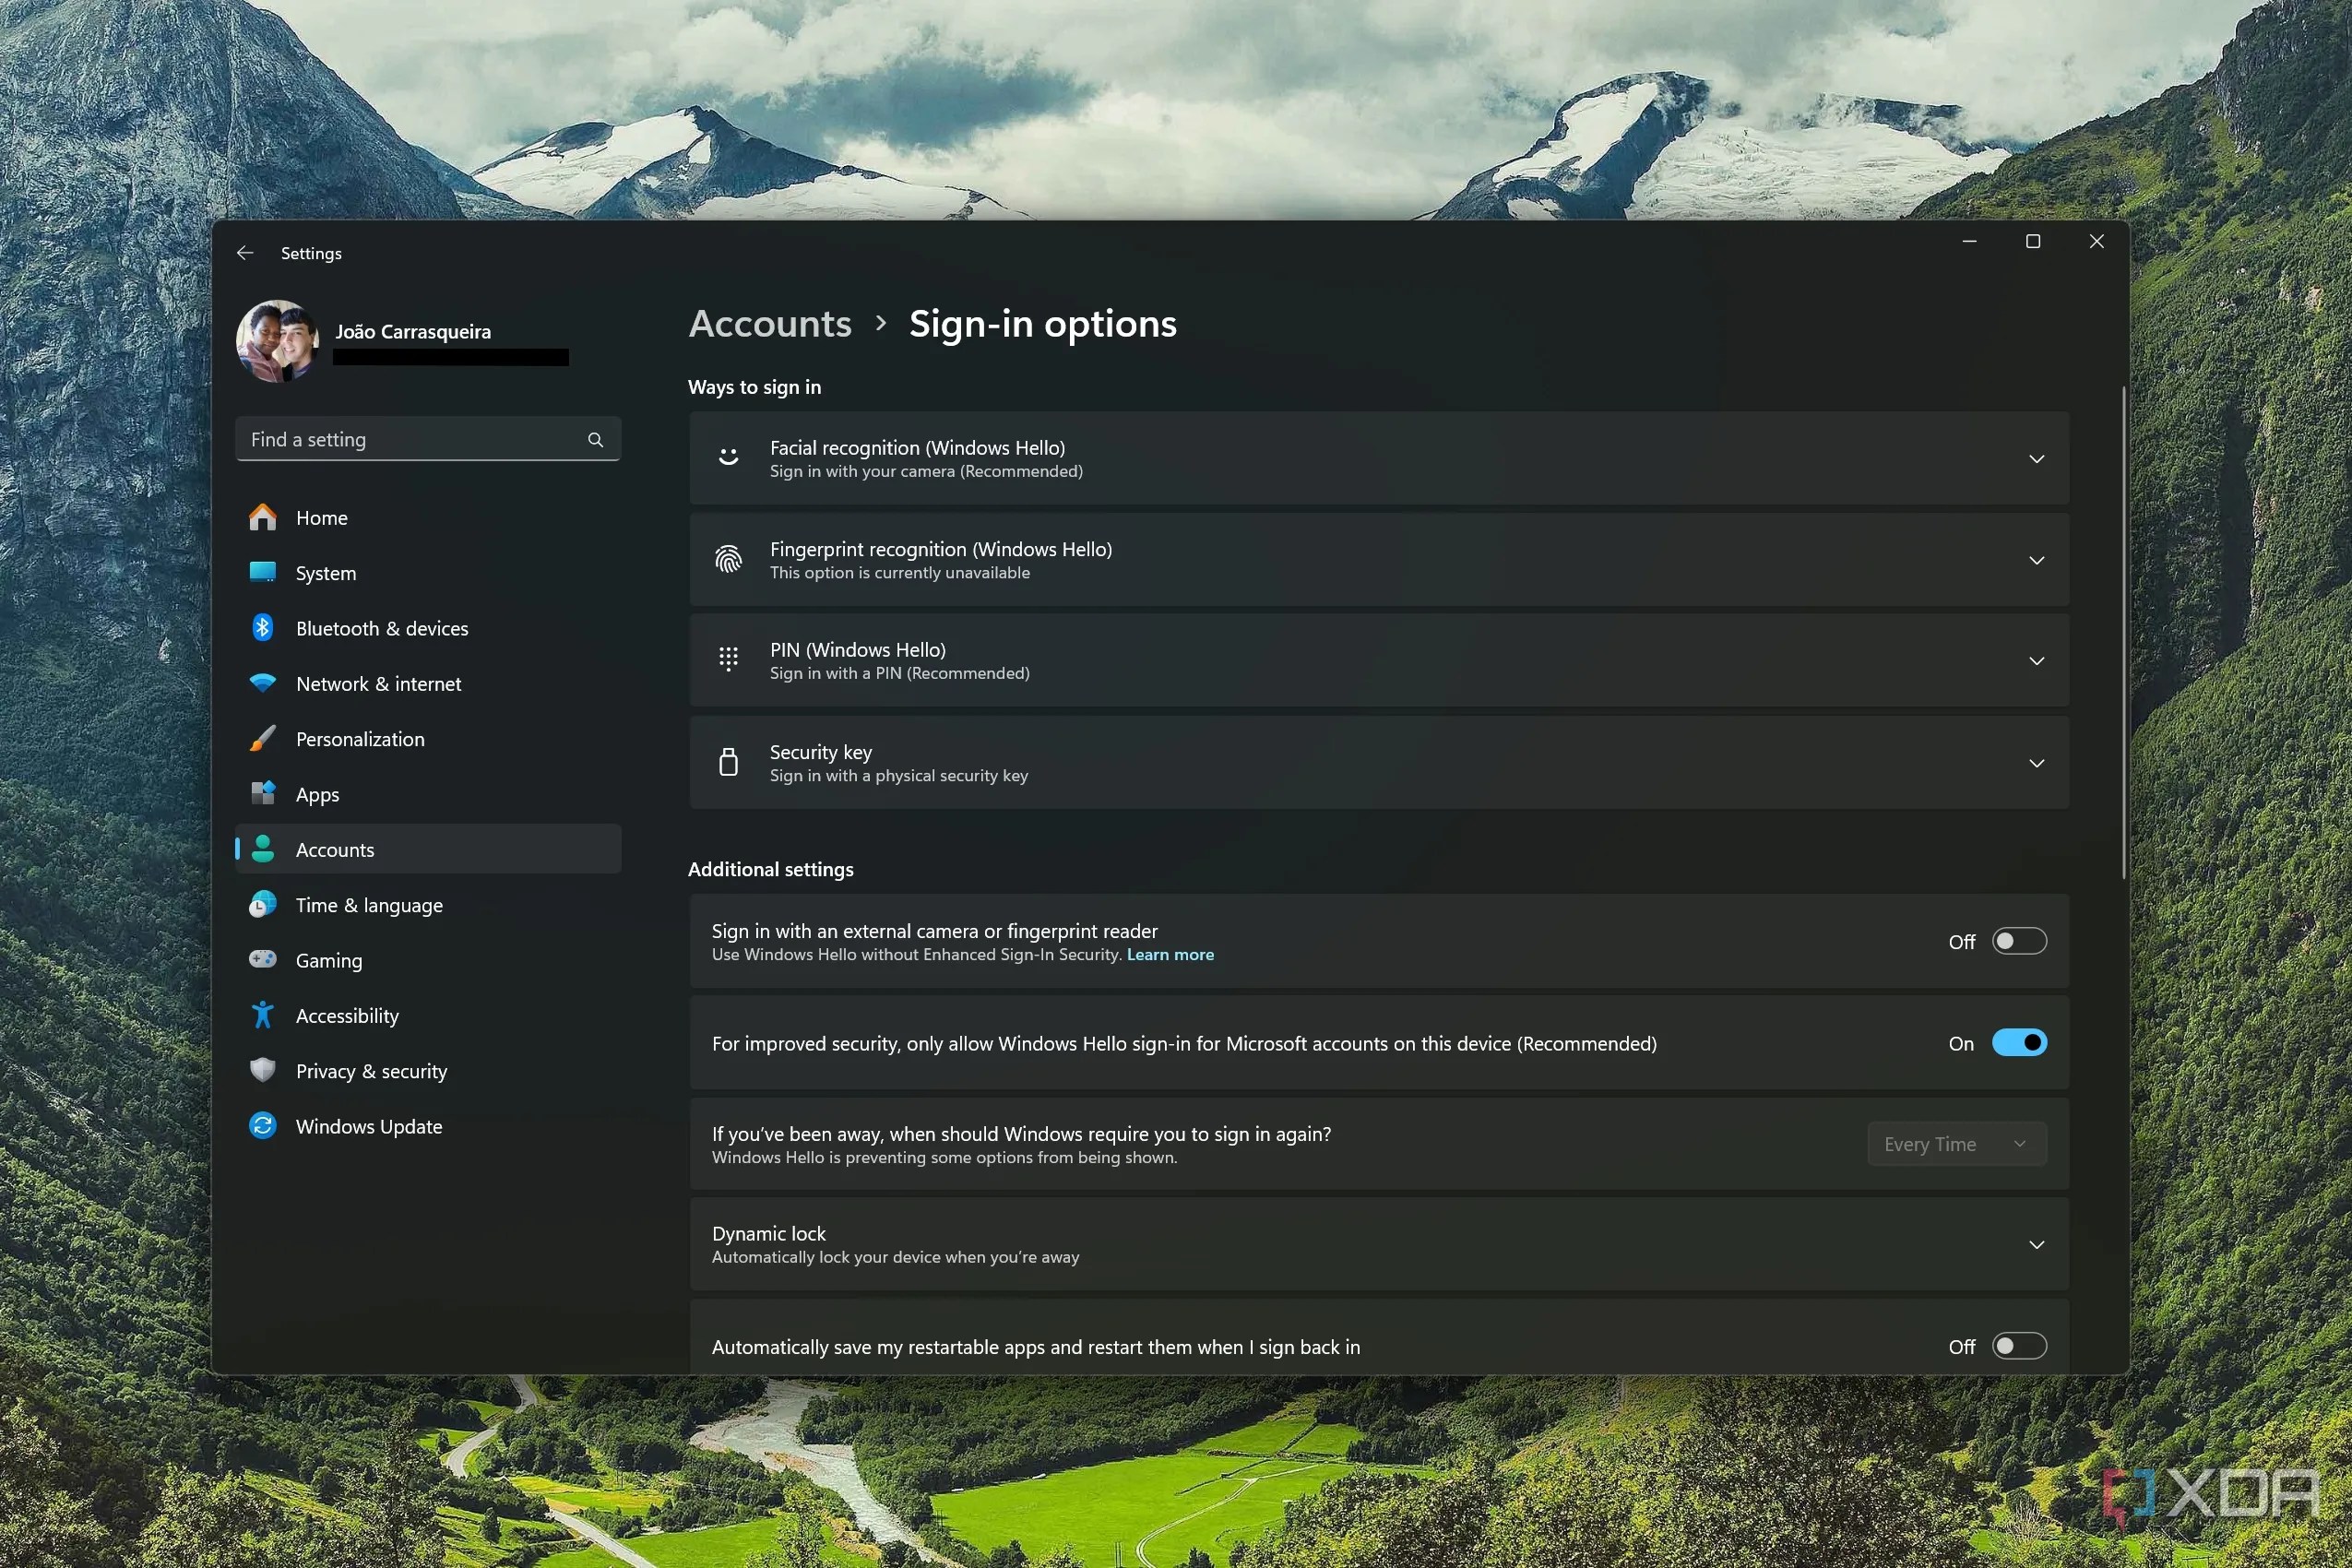Expand Facial recognition (Windows Hello) section
The image size is (2352, 1568).
click(2036, 459)
